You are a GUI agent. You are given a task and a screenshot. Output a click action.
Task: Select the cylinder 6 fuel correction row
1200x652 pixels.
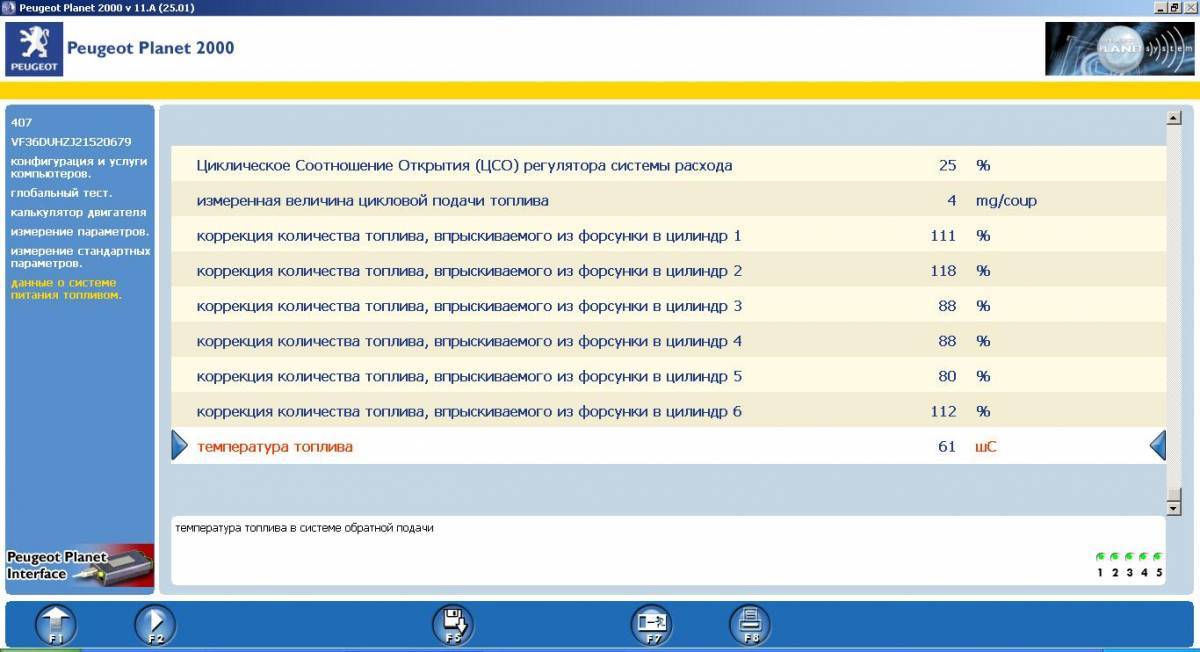click(x=469, y=411)
